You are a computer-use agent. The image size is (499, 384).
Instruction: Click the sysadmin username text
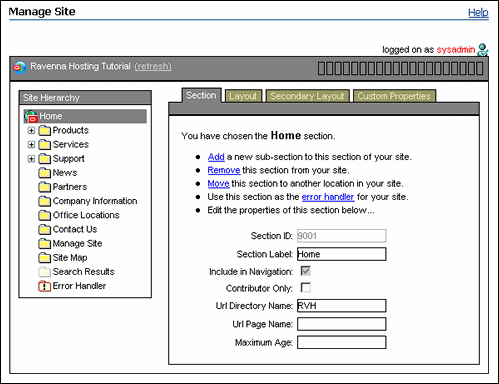[456, 50]
